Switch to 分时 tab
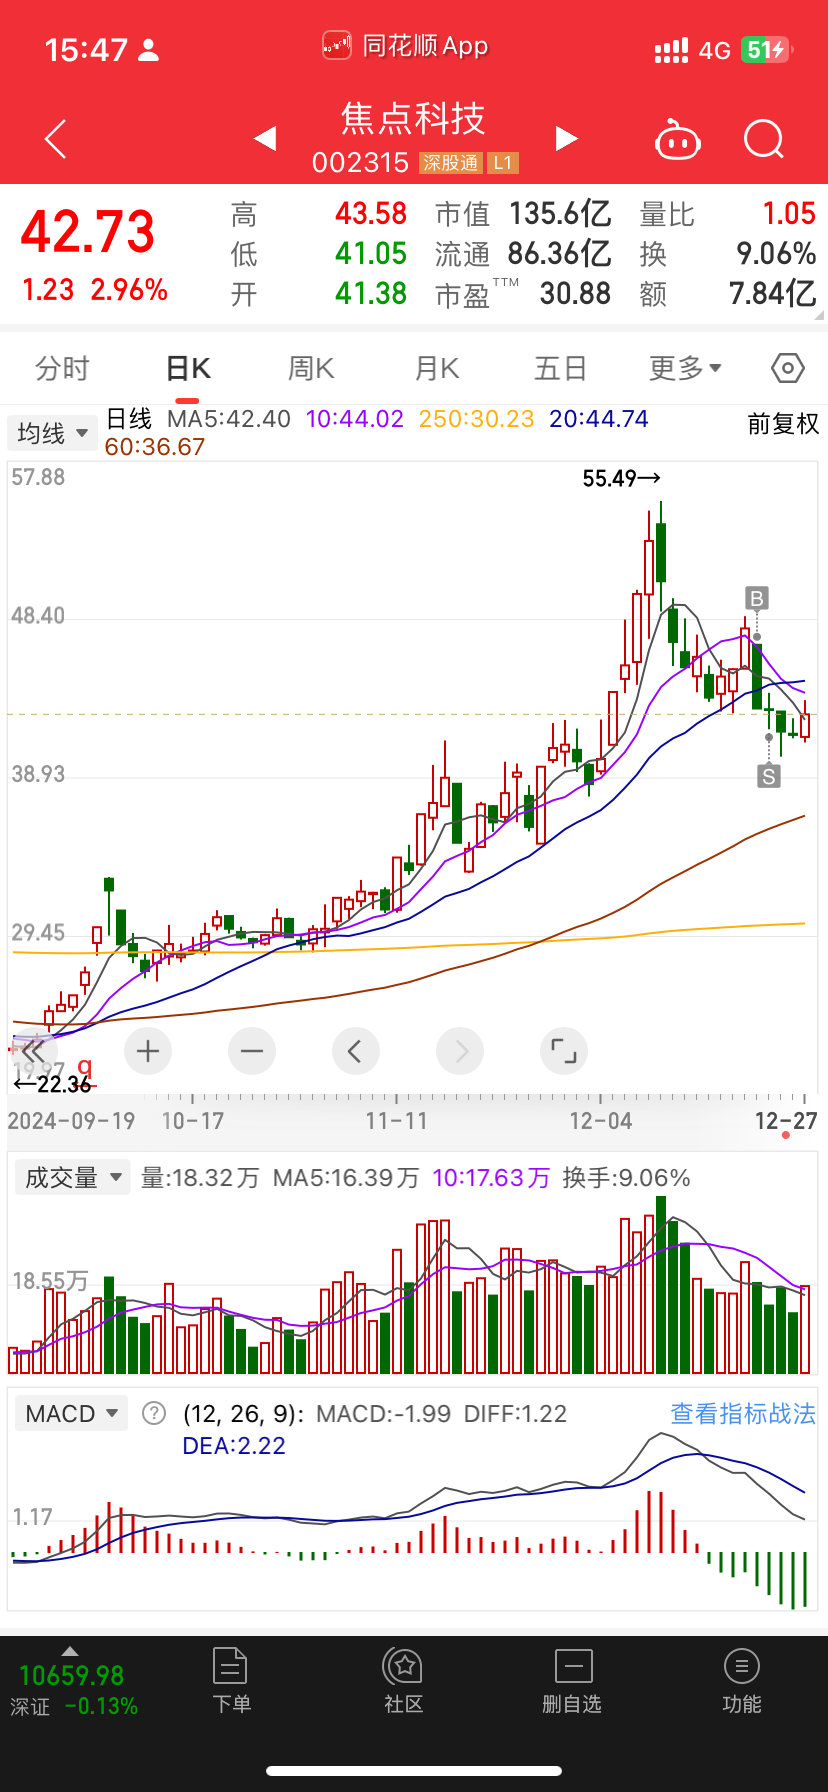828x1792 pixels. coord(62,368)
